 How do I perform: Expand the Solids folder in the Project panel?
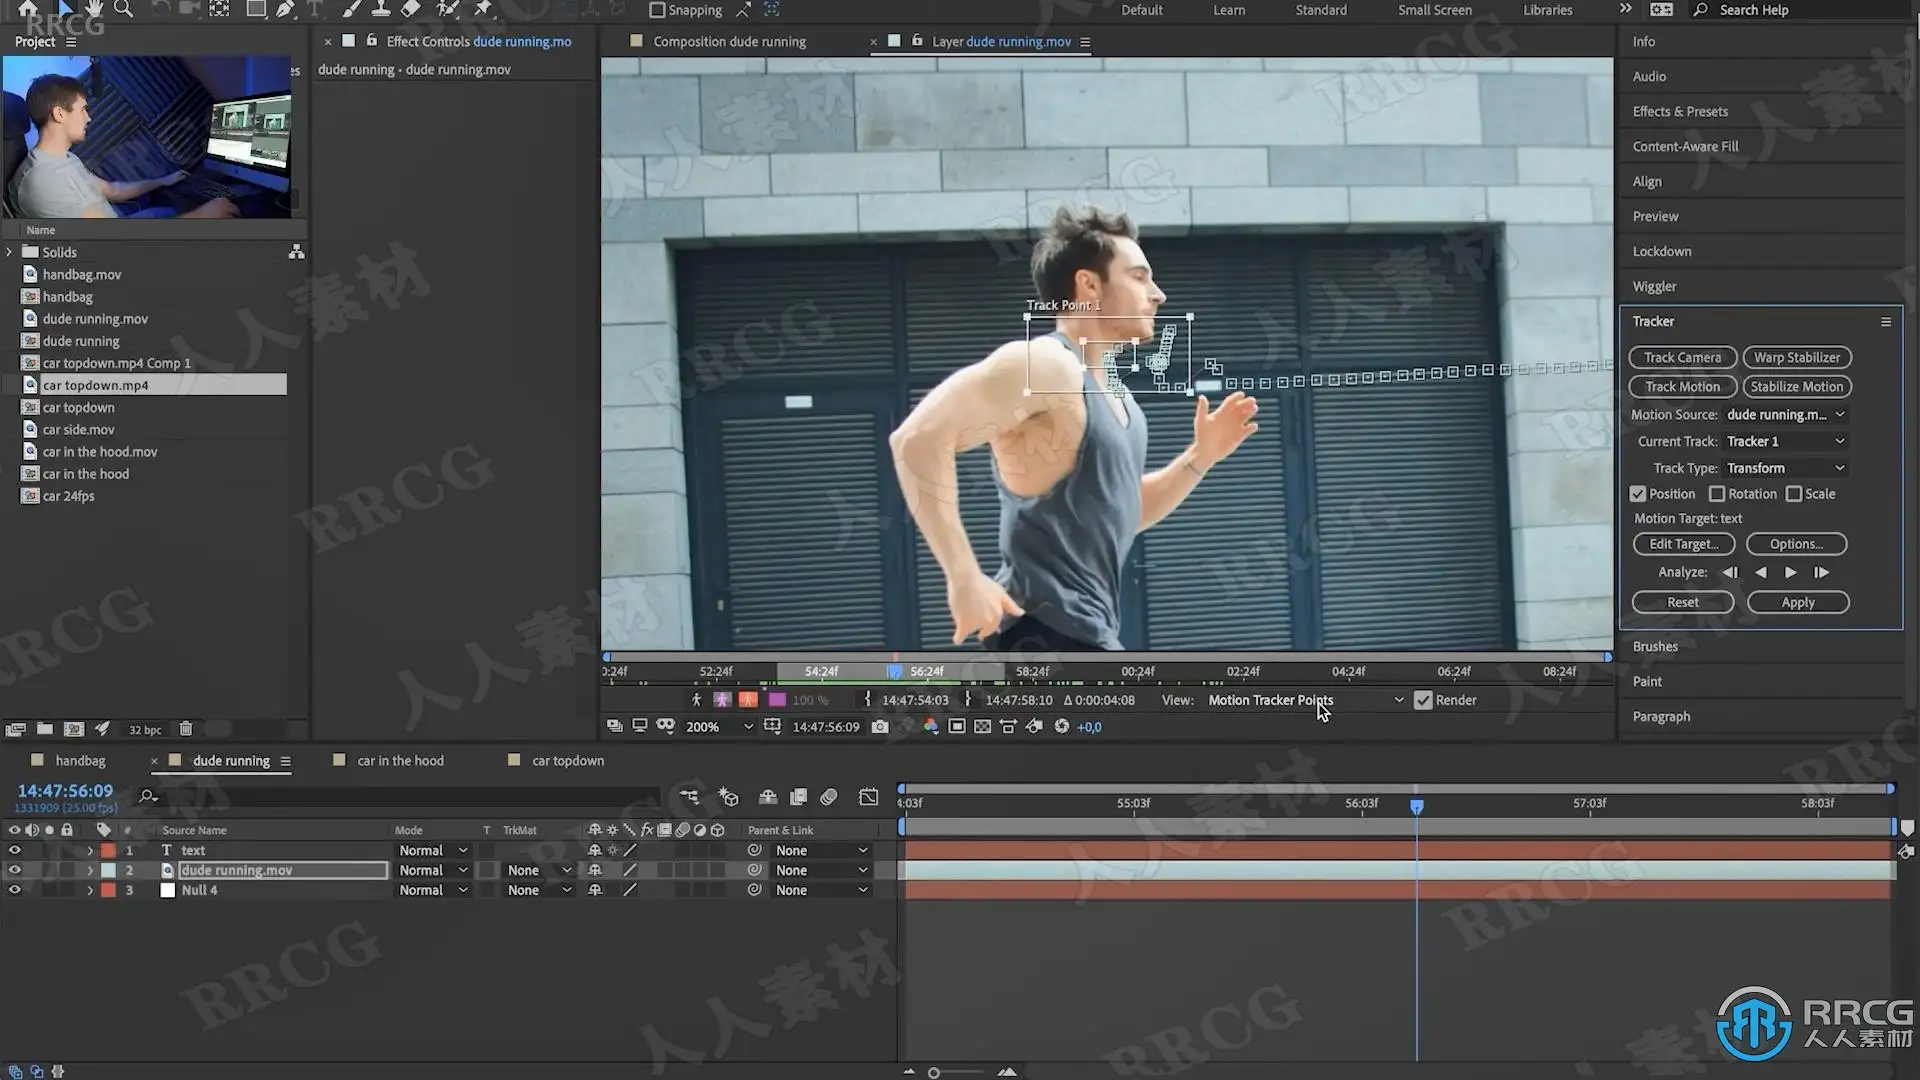(10, 252)
